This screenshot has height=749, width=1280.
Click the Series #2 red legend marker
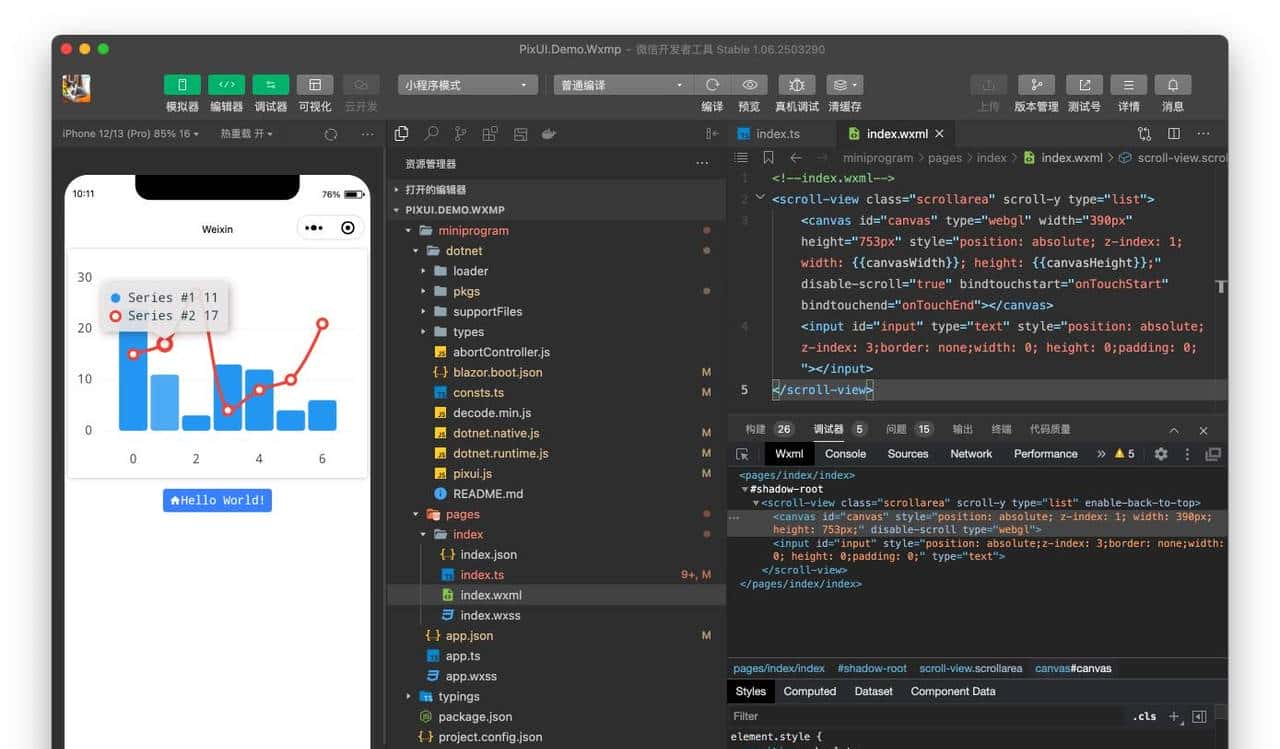tap(115, 316)
